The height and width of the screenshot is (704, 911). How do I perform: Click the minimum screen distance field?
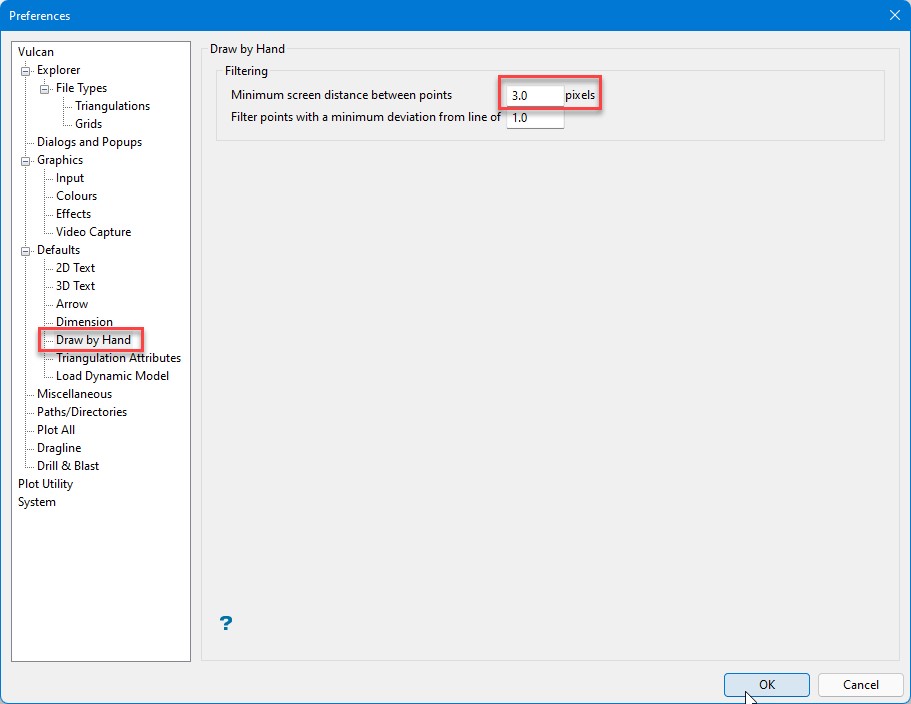pos(535,95)
